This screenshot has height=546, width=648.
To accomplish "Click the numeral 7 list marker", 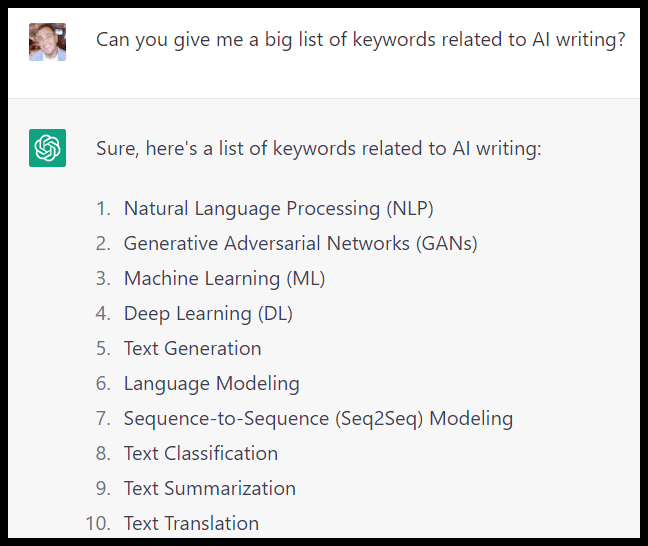I will coord(102,418).
